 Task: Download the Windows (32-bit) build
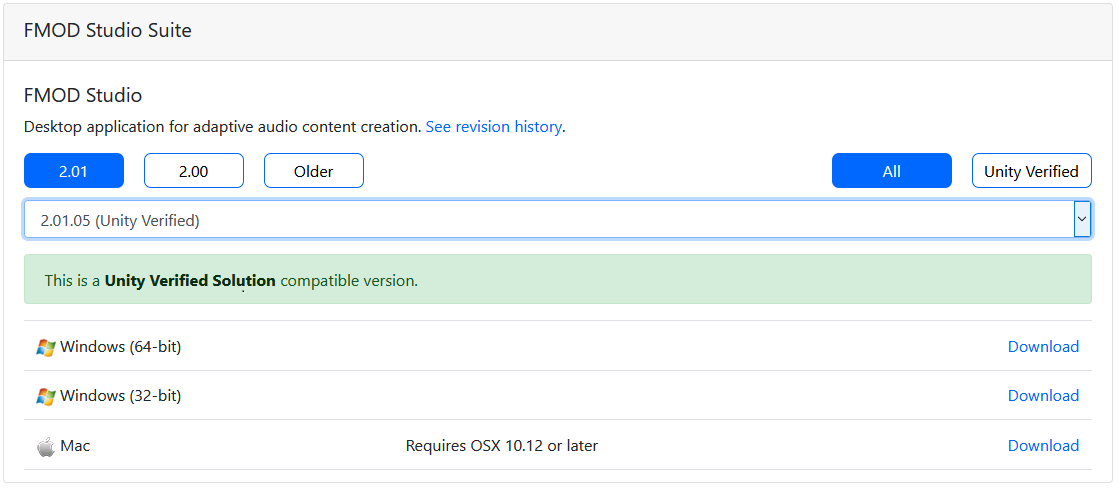point(1042,395)
